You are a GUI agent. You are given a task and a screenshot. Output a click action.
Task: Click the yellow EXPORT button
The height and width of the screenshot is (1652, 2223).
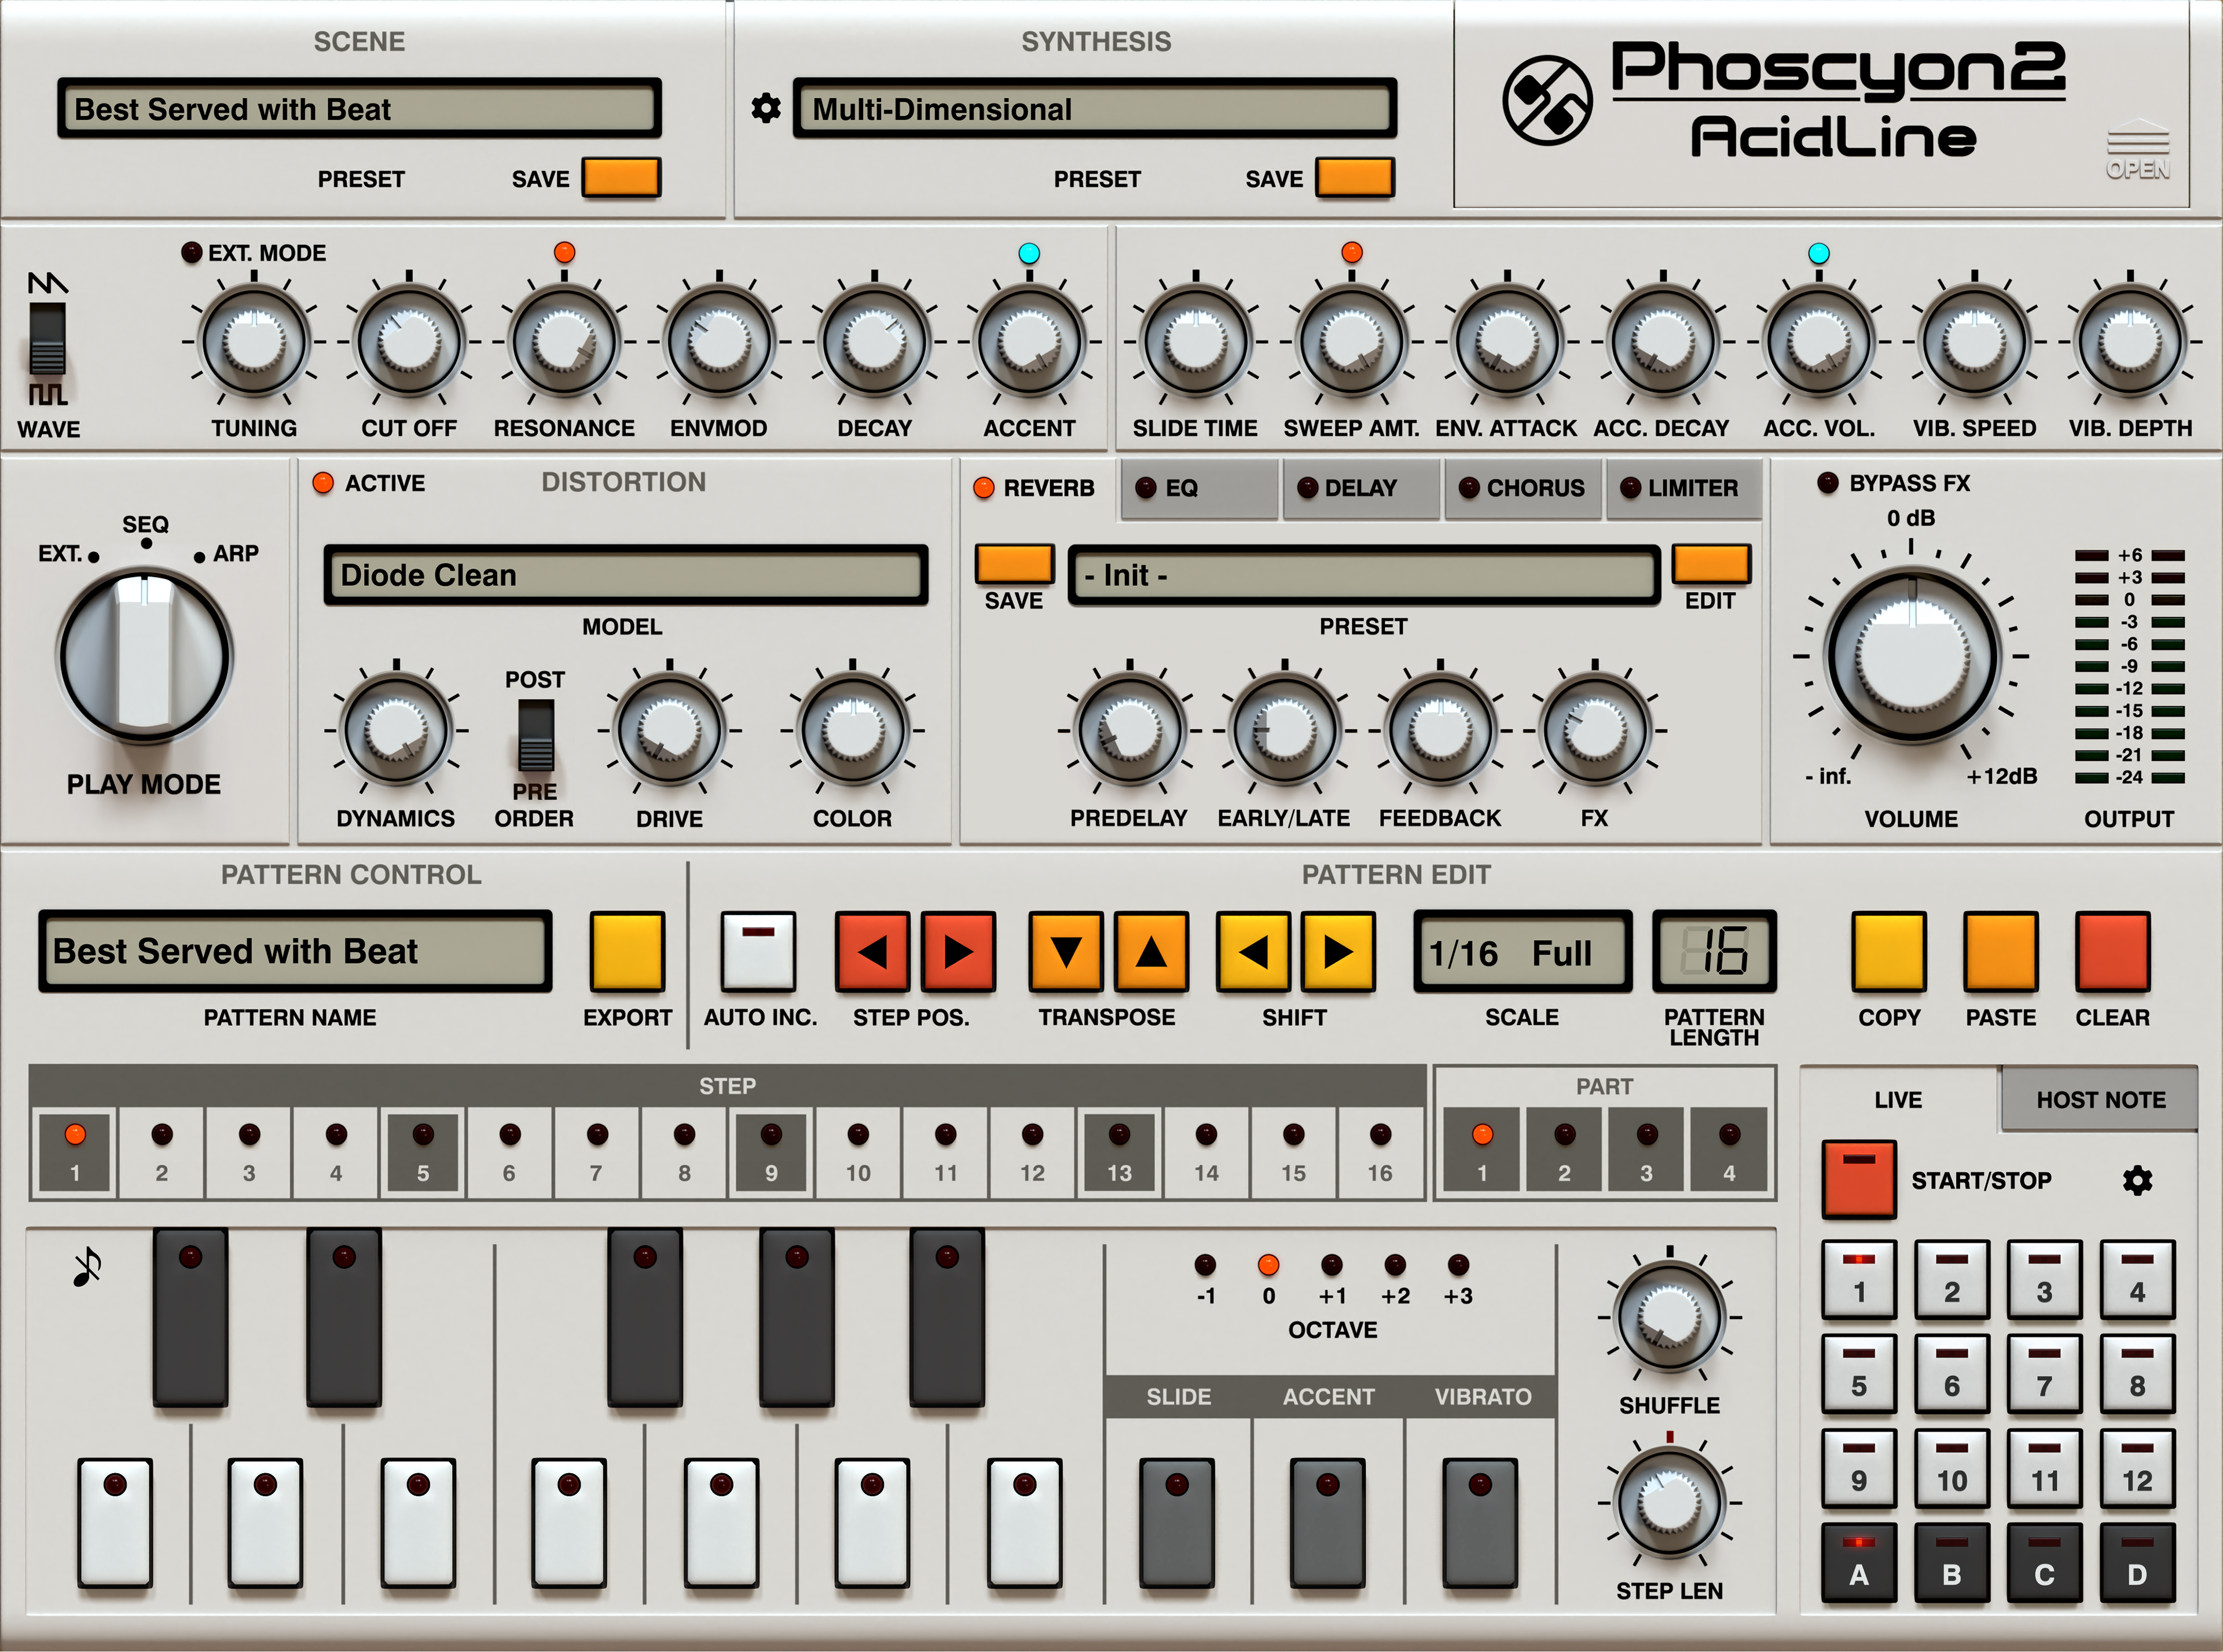pos(627,951)
